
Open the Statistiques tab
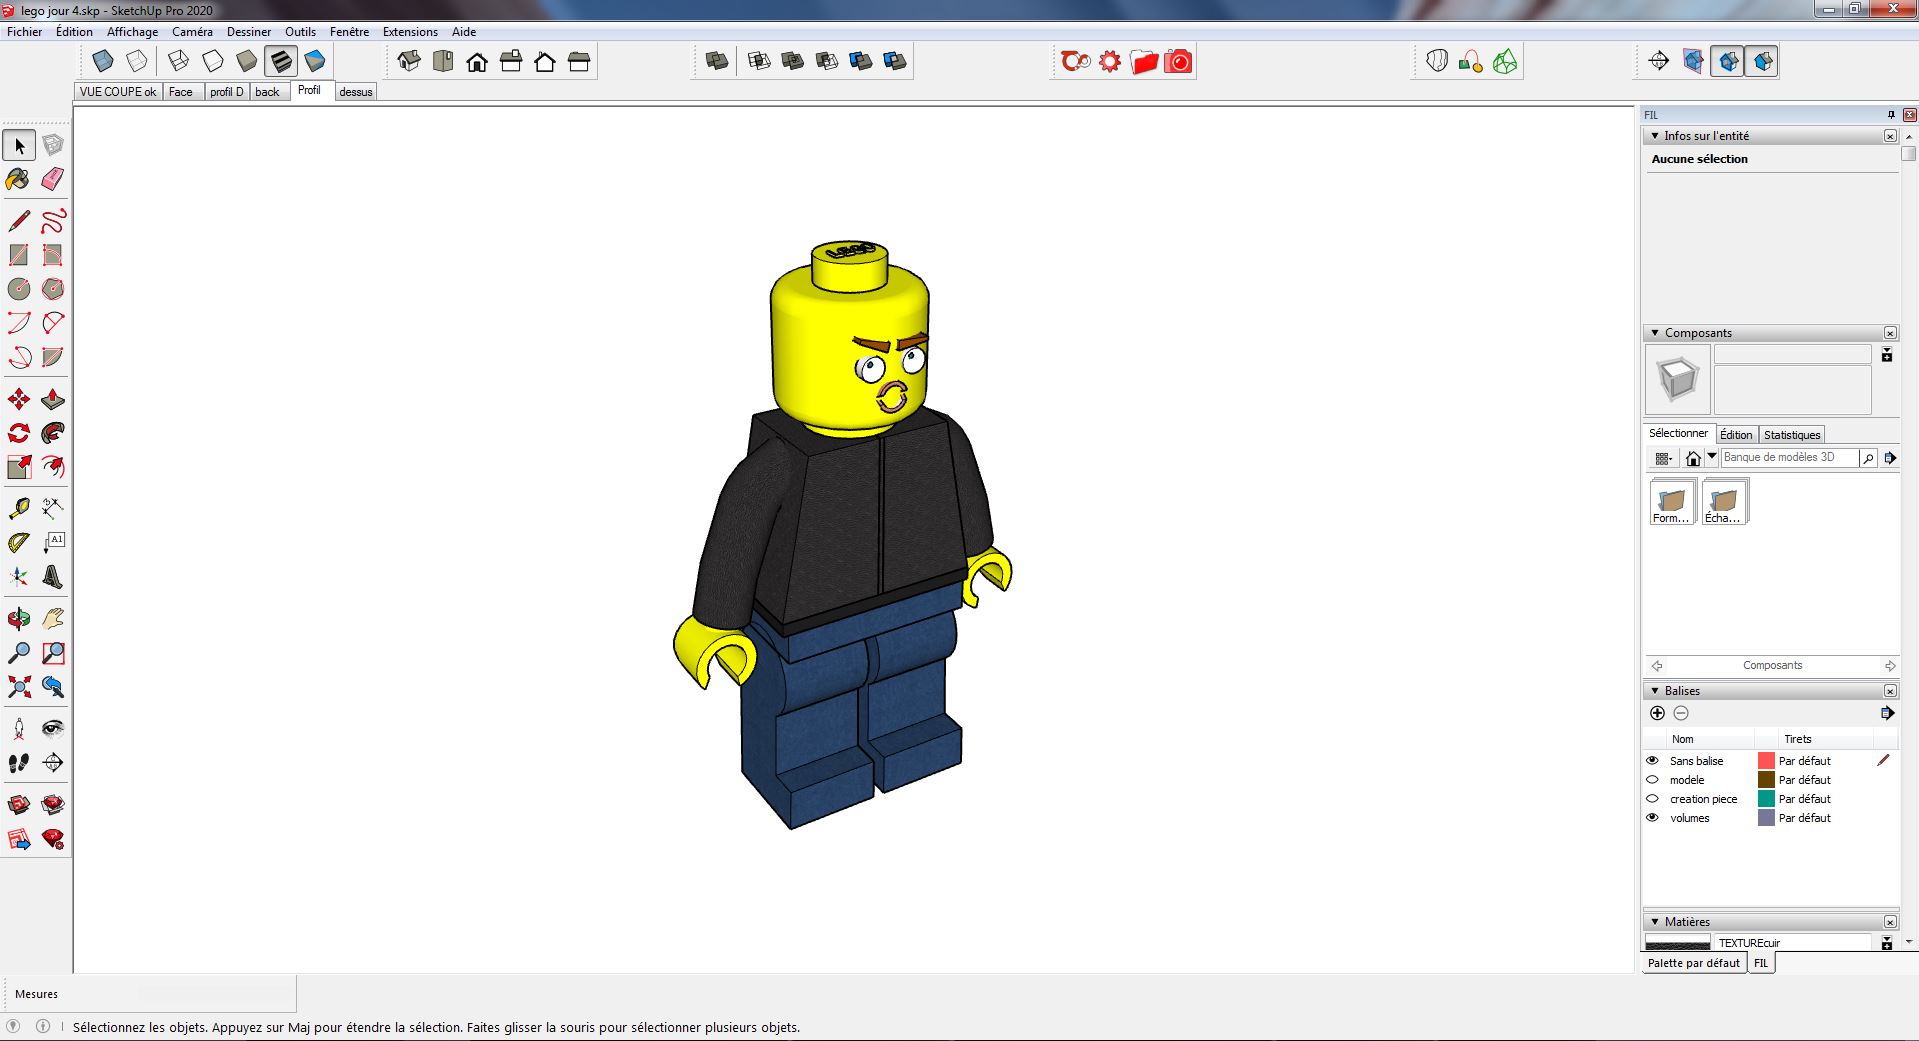point(1792,435)
